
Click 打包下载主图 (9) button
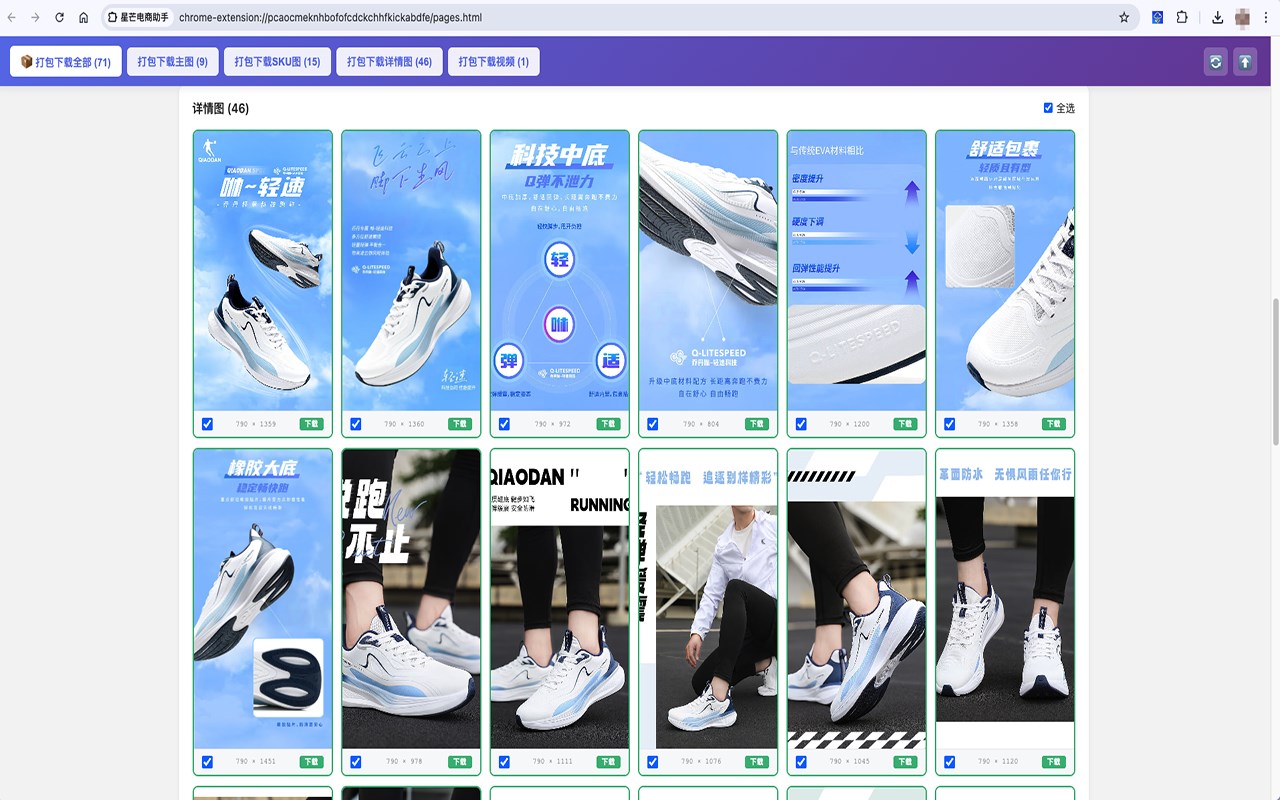173,62
